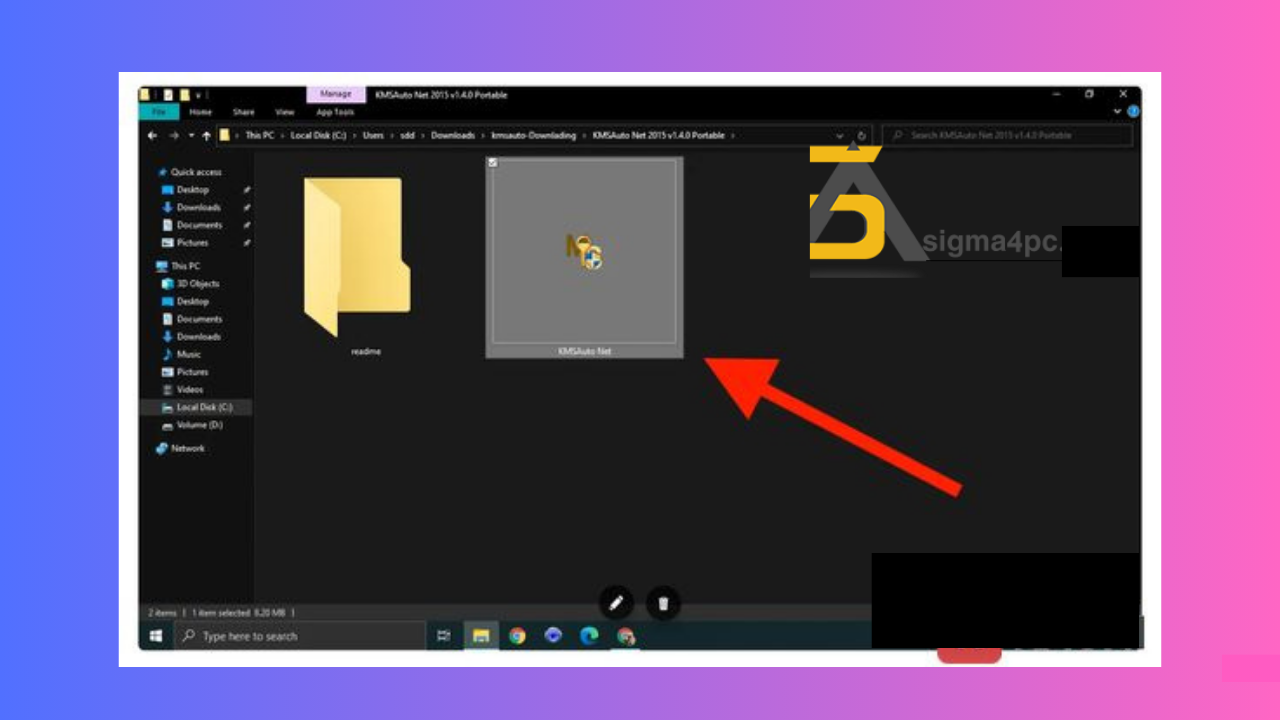Click Users in the address path
Image resolution: width=1280 pixels, height=720 pixels.
[x=373, y=135]
